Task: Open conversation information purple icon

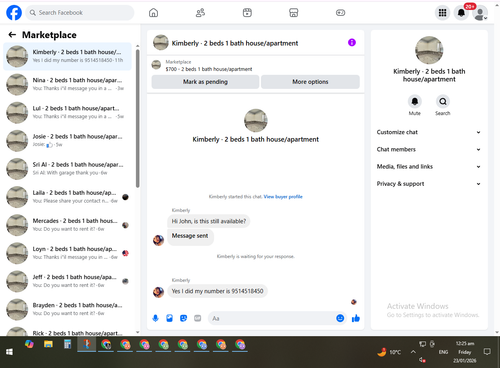Action: [352, 42]
